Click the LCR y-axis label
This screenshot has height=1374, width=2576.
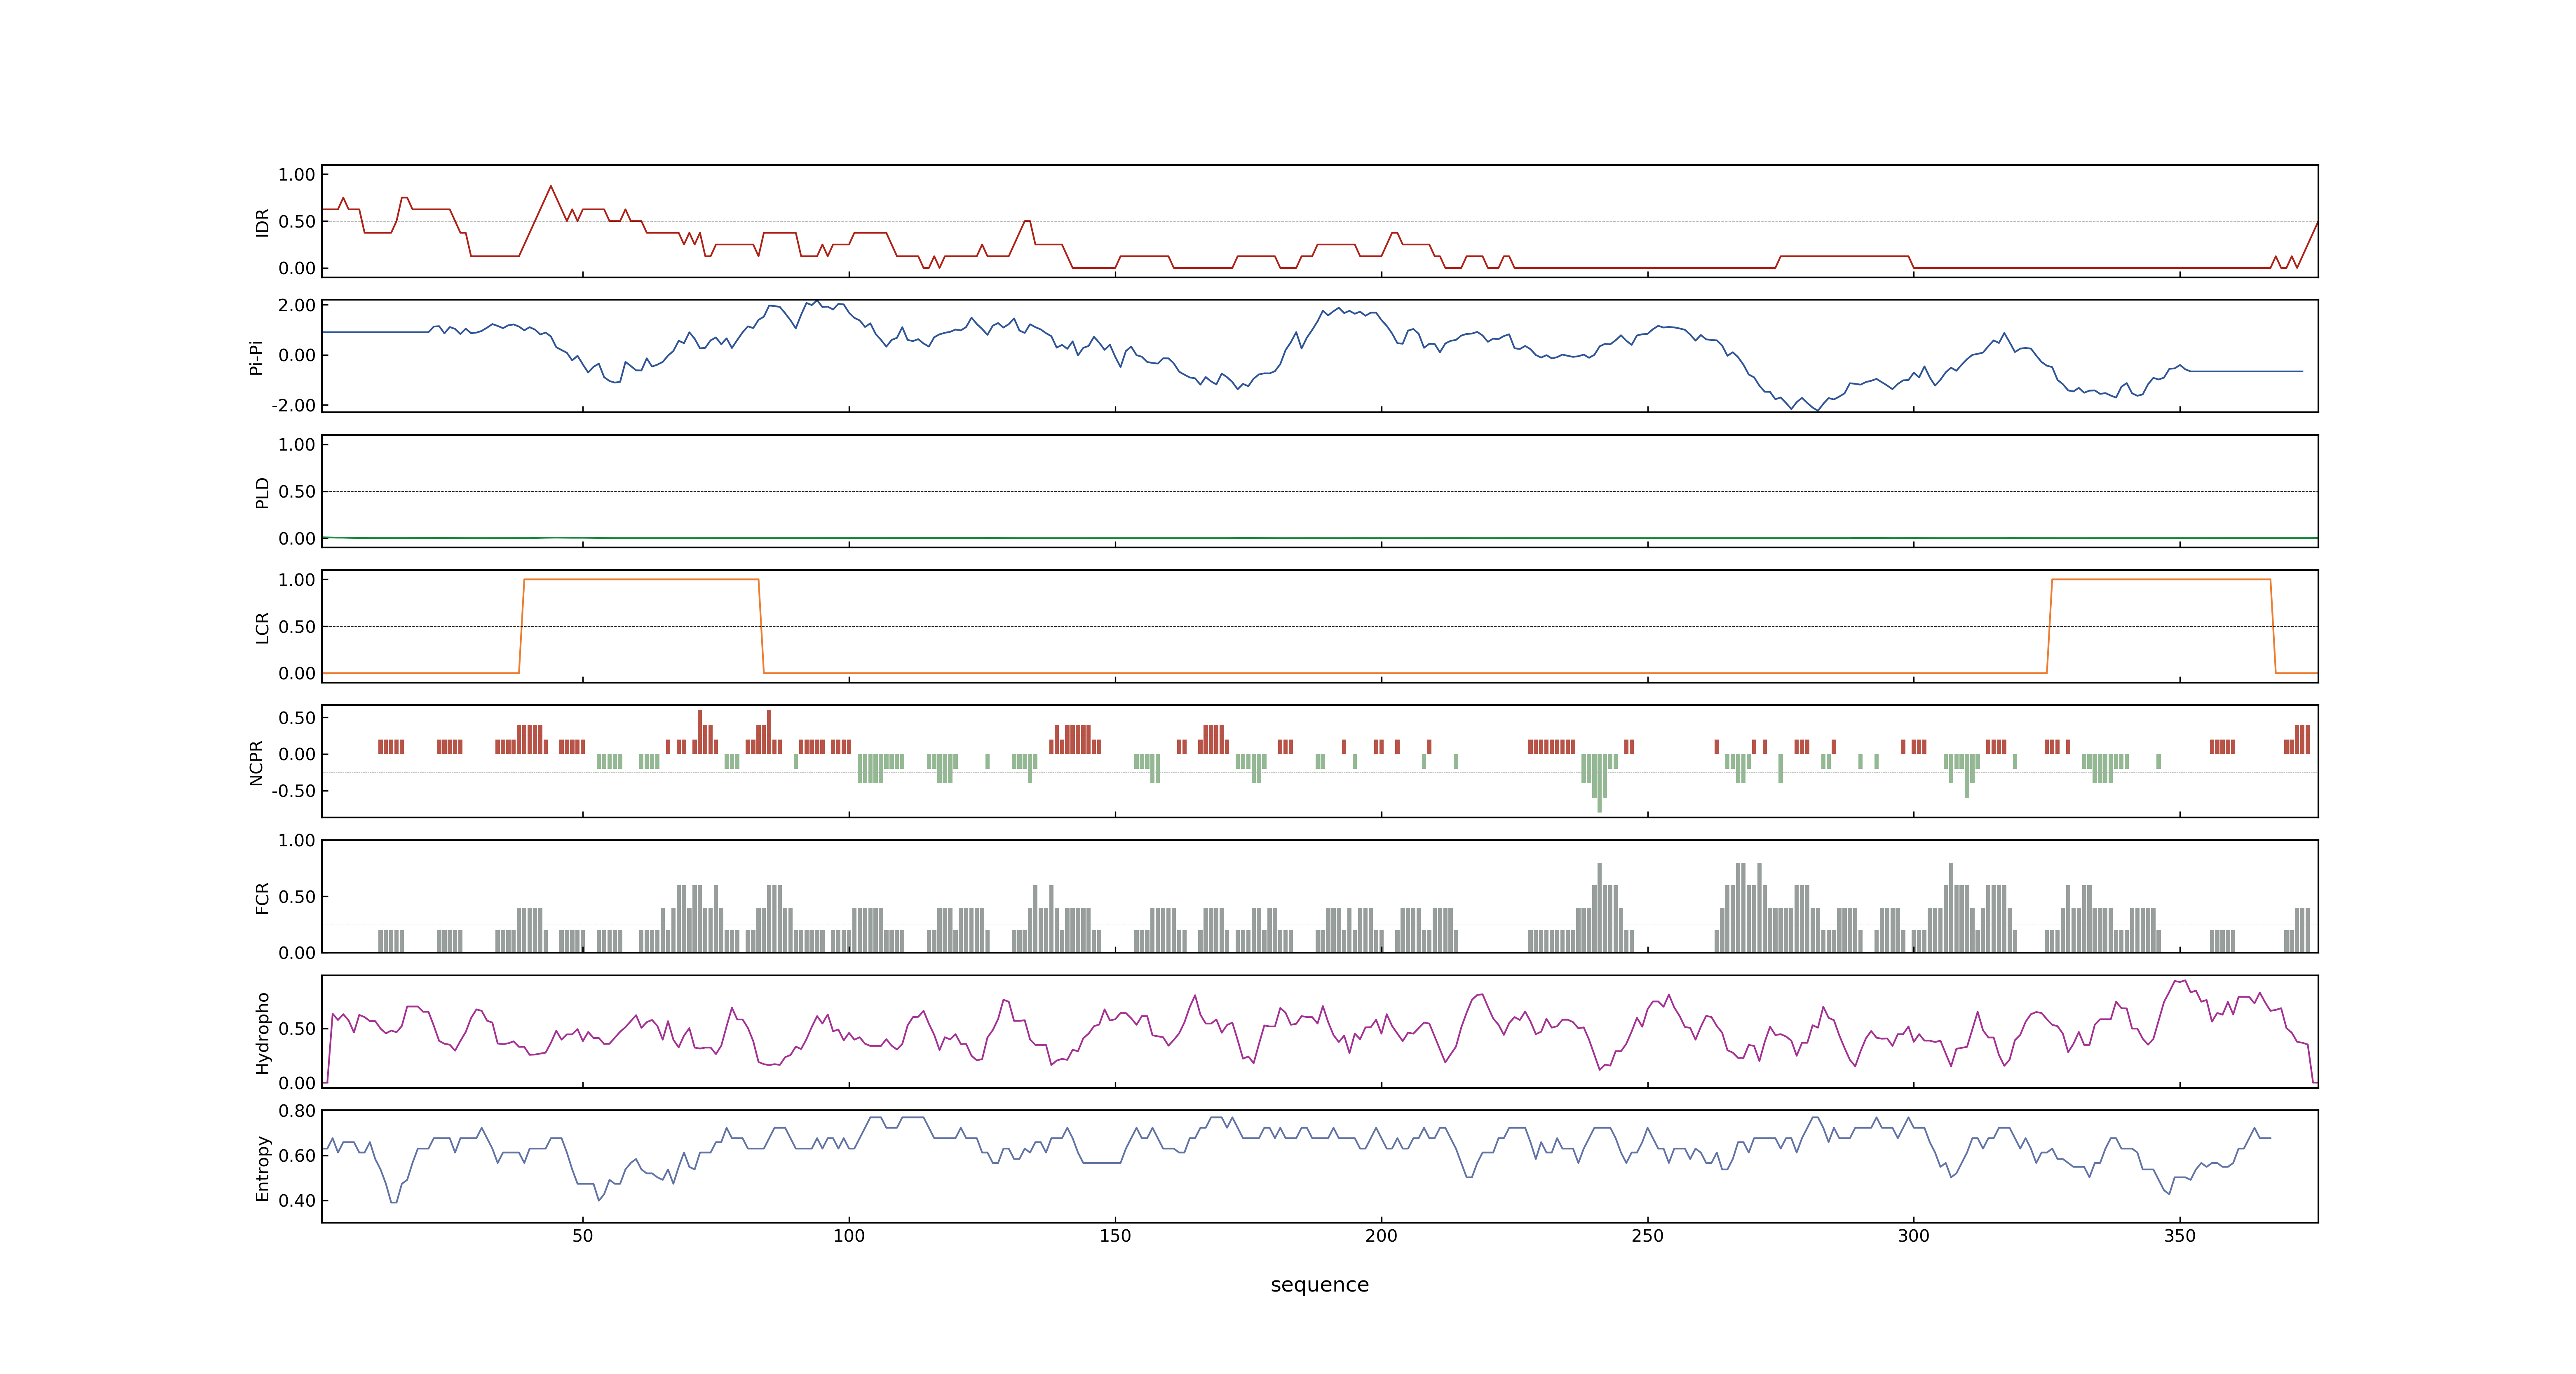click(262, 627)
